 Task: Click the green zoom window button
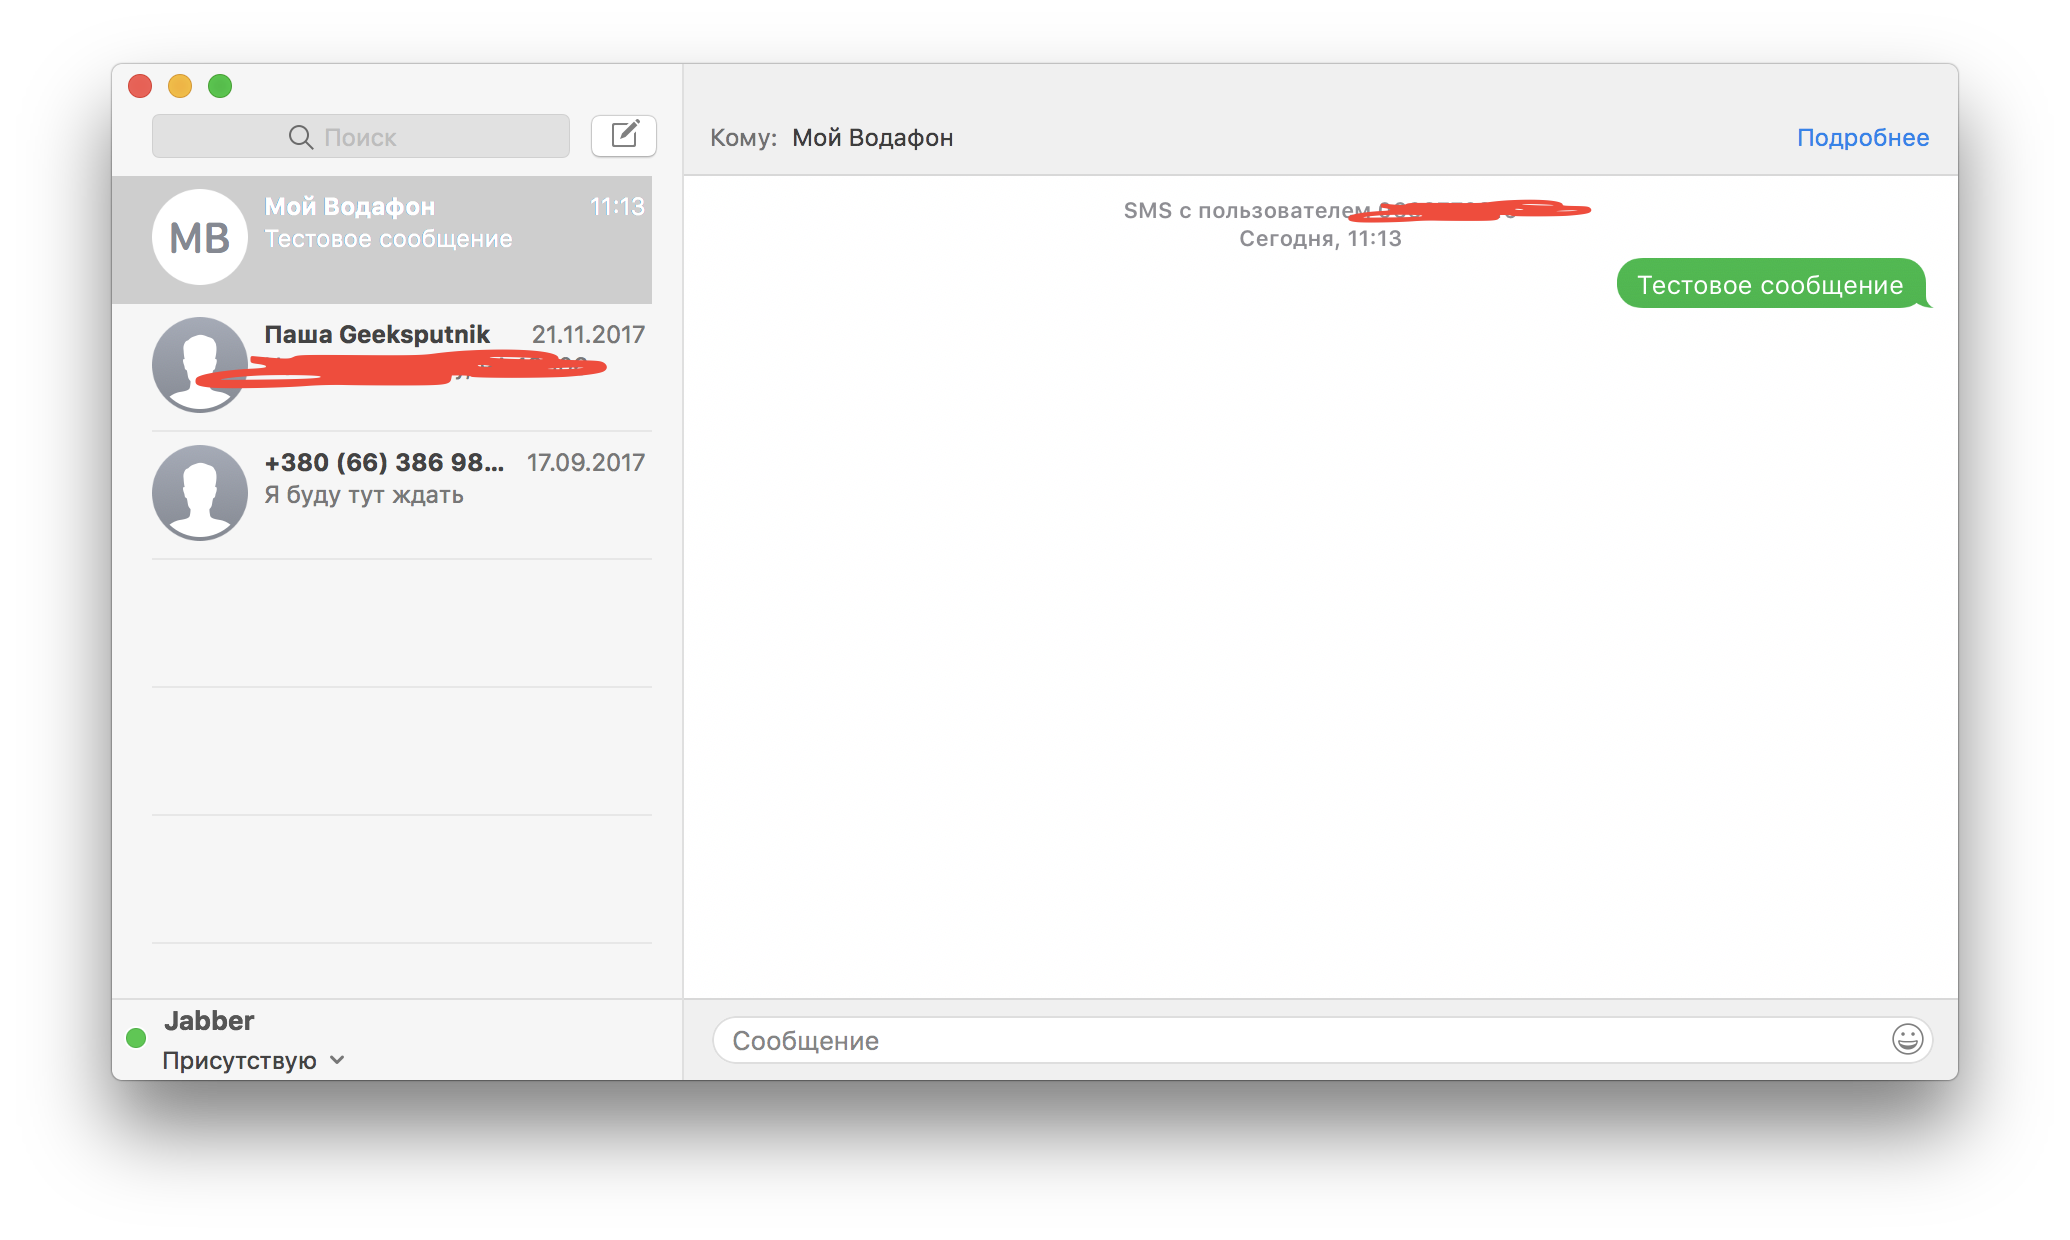tap(220, 86)
